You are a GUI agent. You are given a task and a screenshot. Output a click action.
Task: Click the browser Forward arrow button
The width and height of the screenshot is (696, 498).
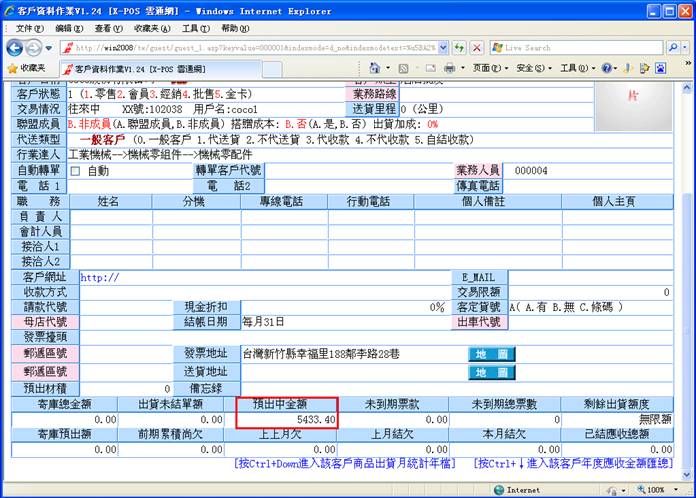(36, 47)
